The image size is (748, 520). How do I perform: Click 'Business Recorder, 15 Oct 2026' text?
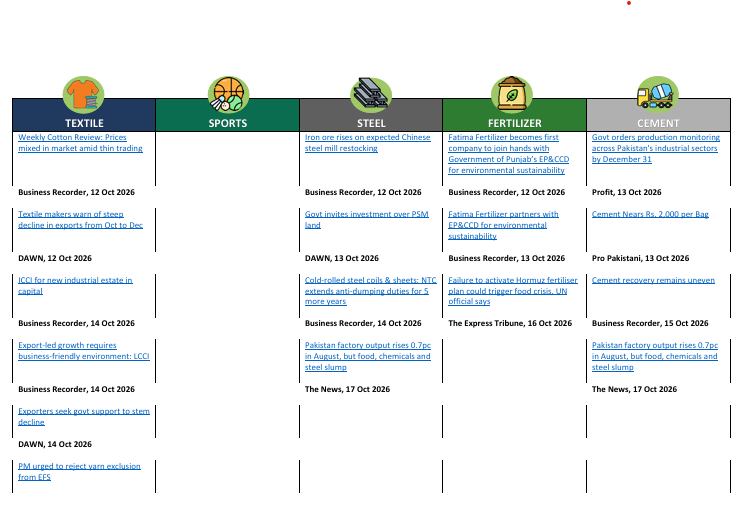650,323
